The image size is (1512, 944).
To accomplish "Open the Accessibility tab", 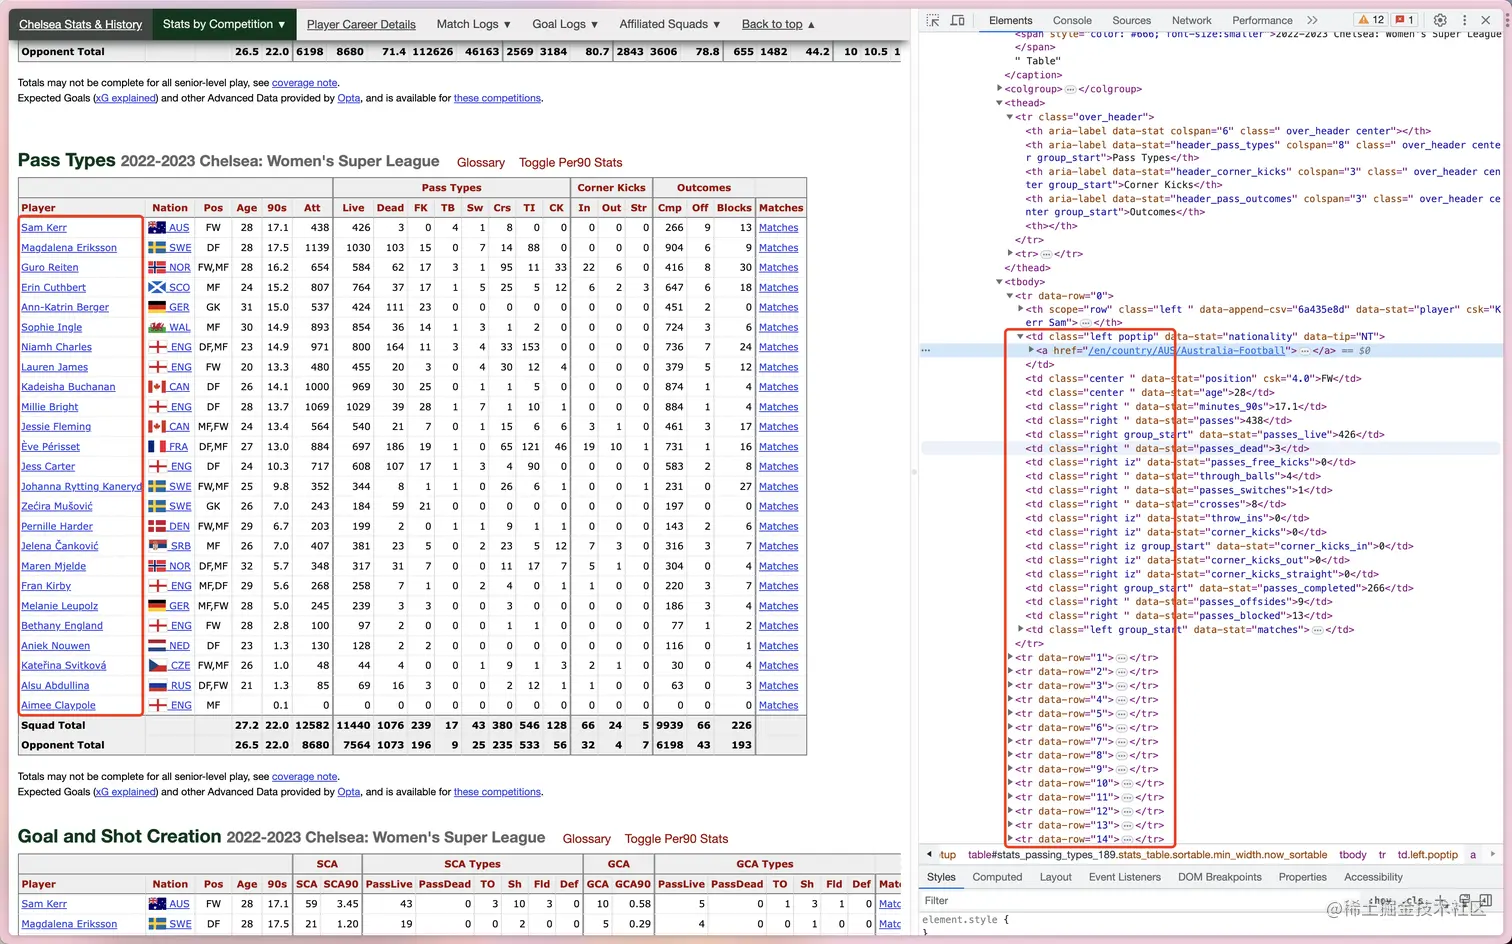I will (1373, 877).
